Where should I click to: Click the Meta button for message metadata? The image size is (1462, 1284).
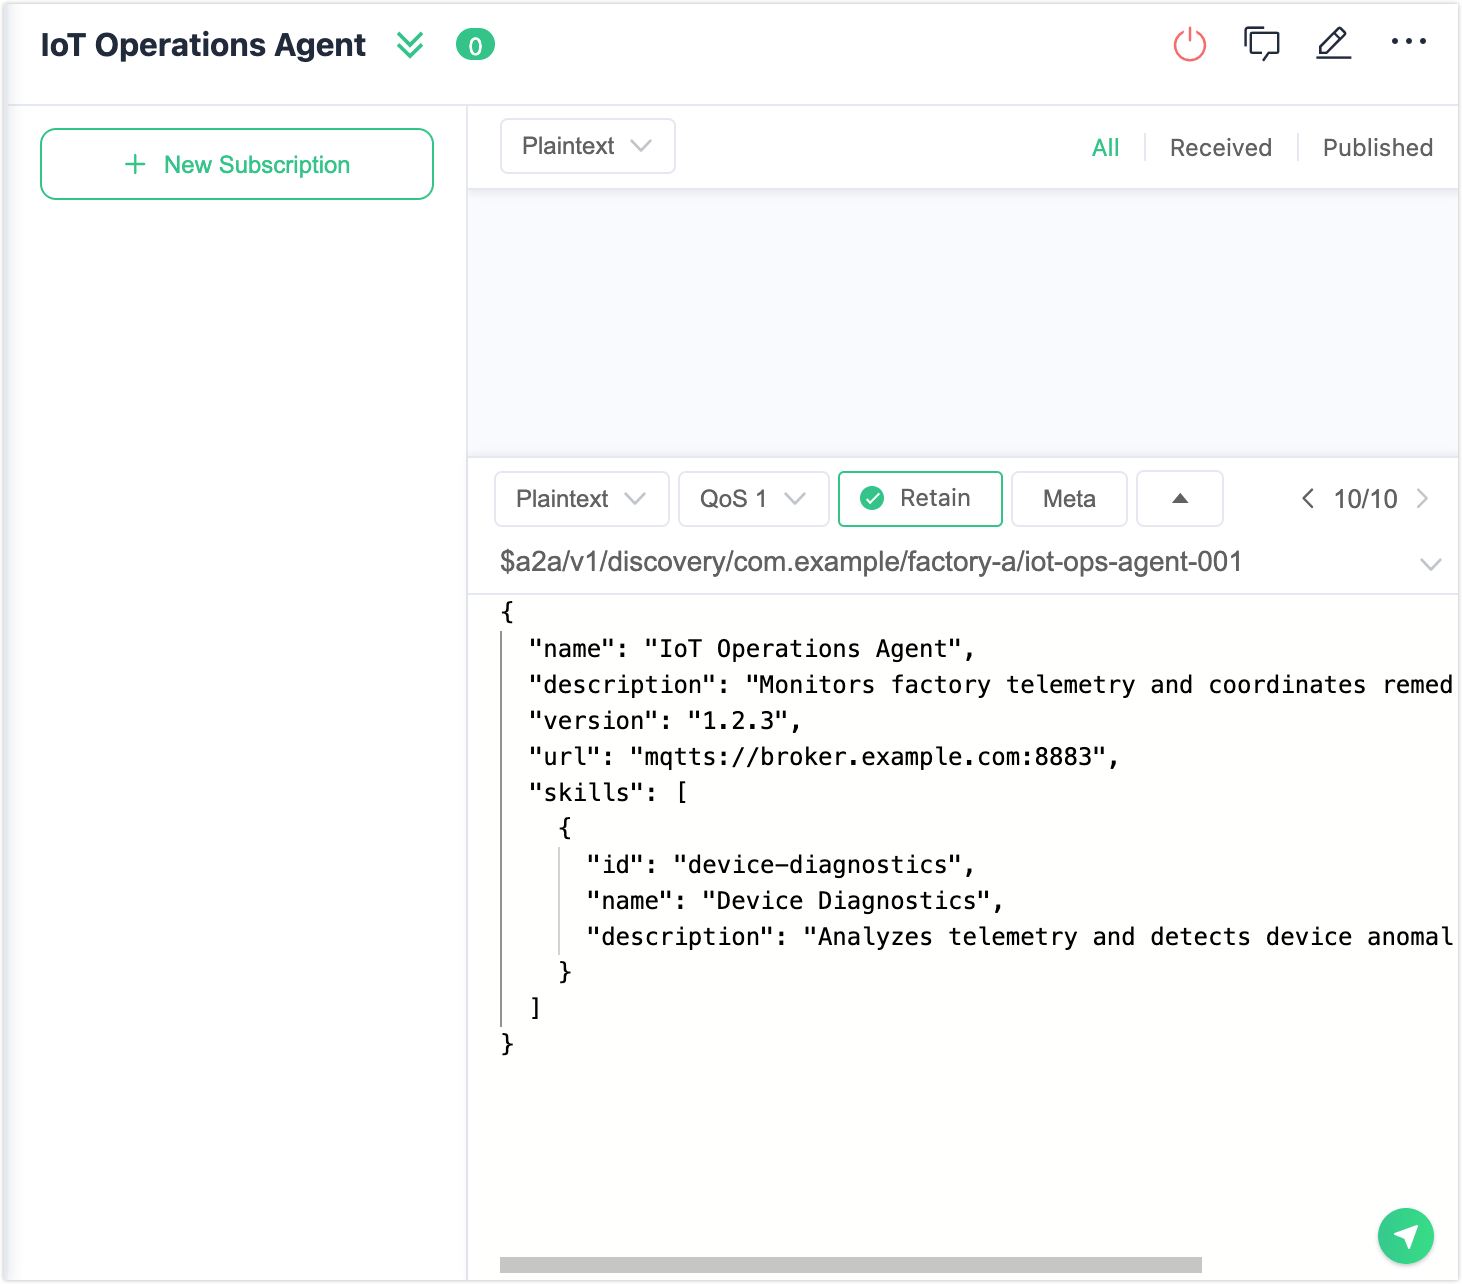[1068, 498]
